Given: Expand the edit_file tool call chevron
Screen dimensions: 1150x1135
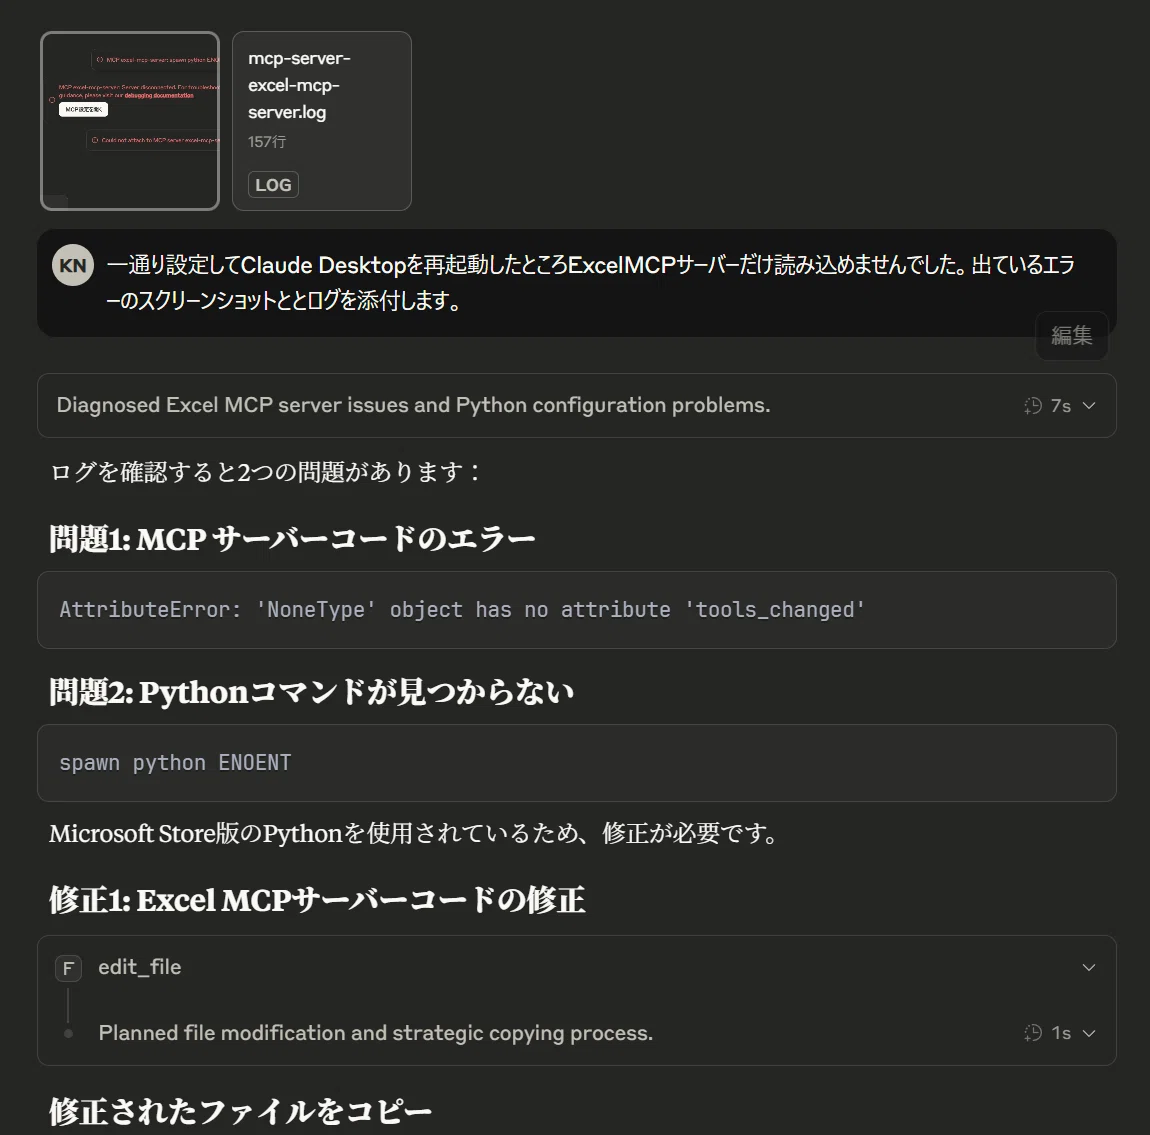Looking at the screenshot, I should pos(1089,967).
